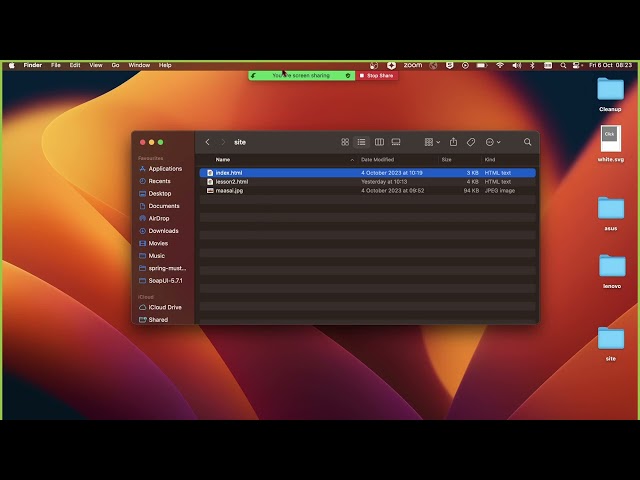Image resolution: width=640 pixels, height=480 pixels.
Task: Select the lenovo folder on desktop
Action: pos(612,271)
